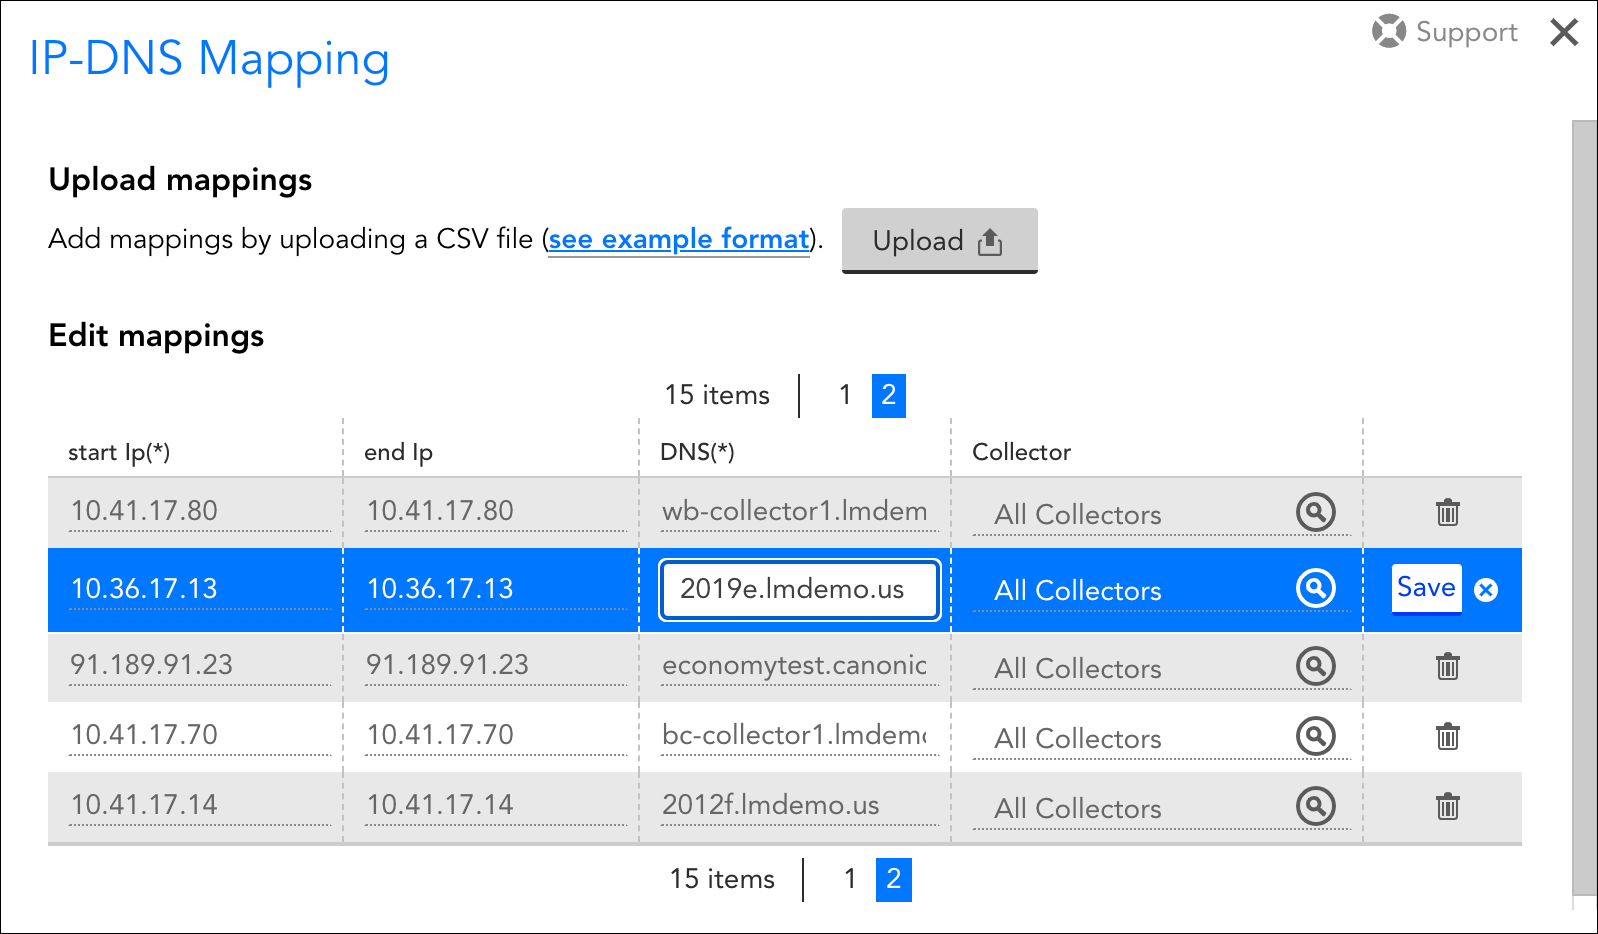This screenshot has height=934, width=1598.
Task: Click the vertical scrollbar on the right
Action: 1584,500
